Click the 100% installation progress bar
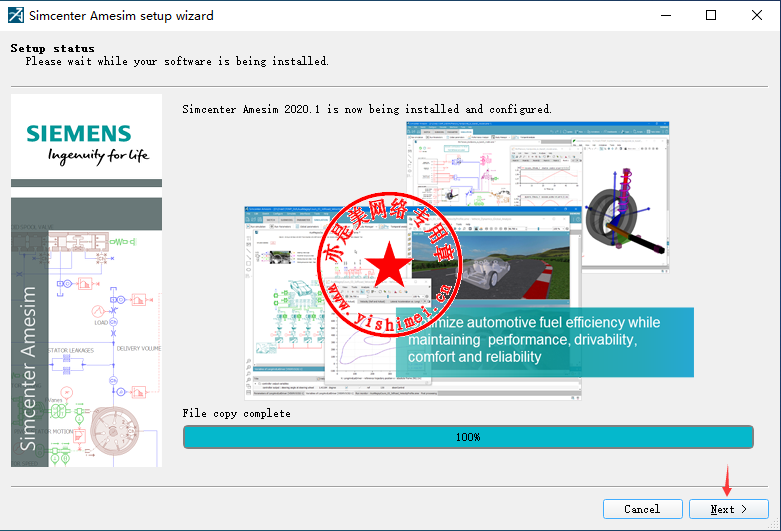 (468, 437)
